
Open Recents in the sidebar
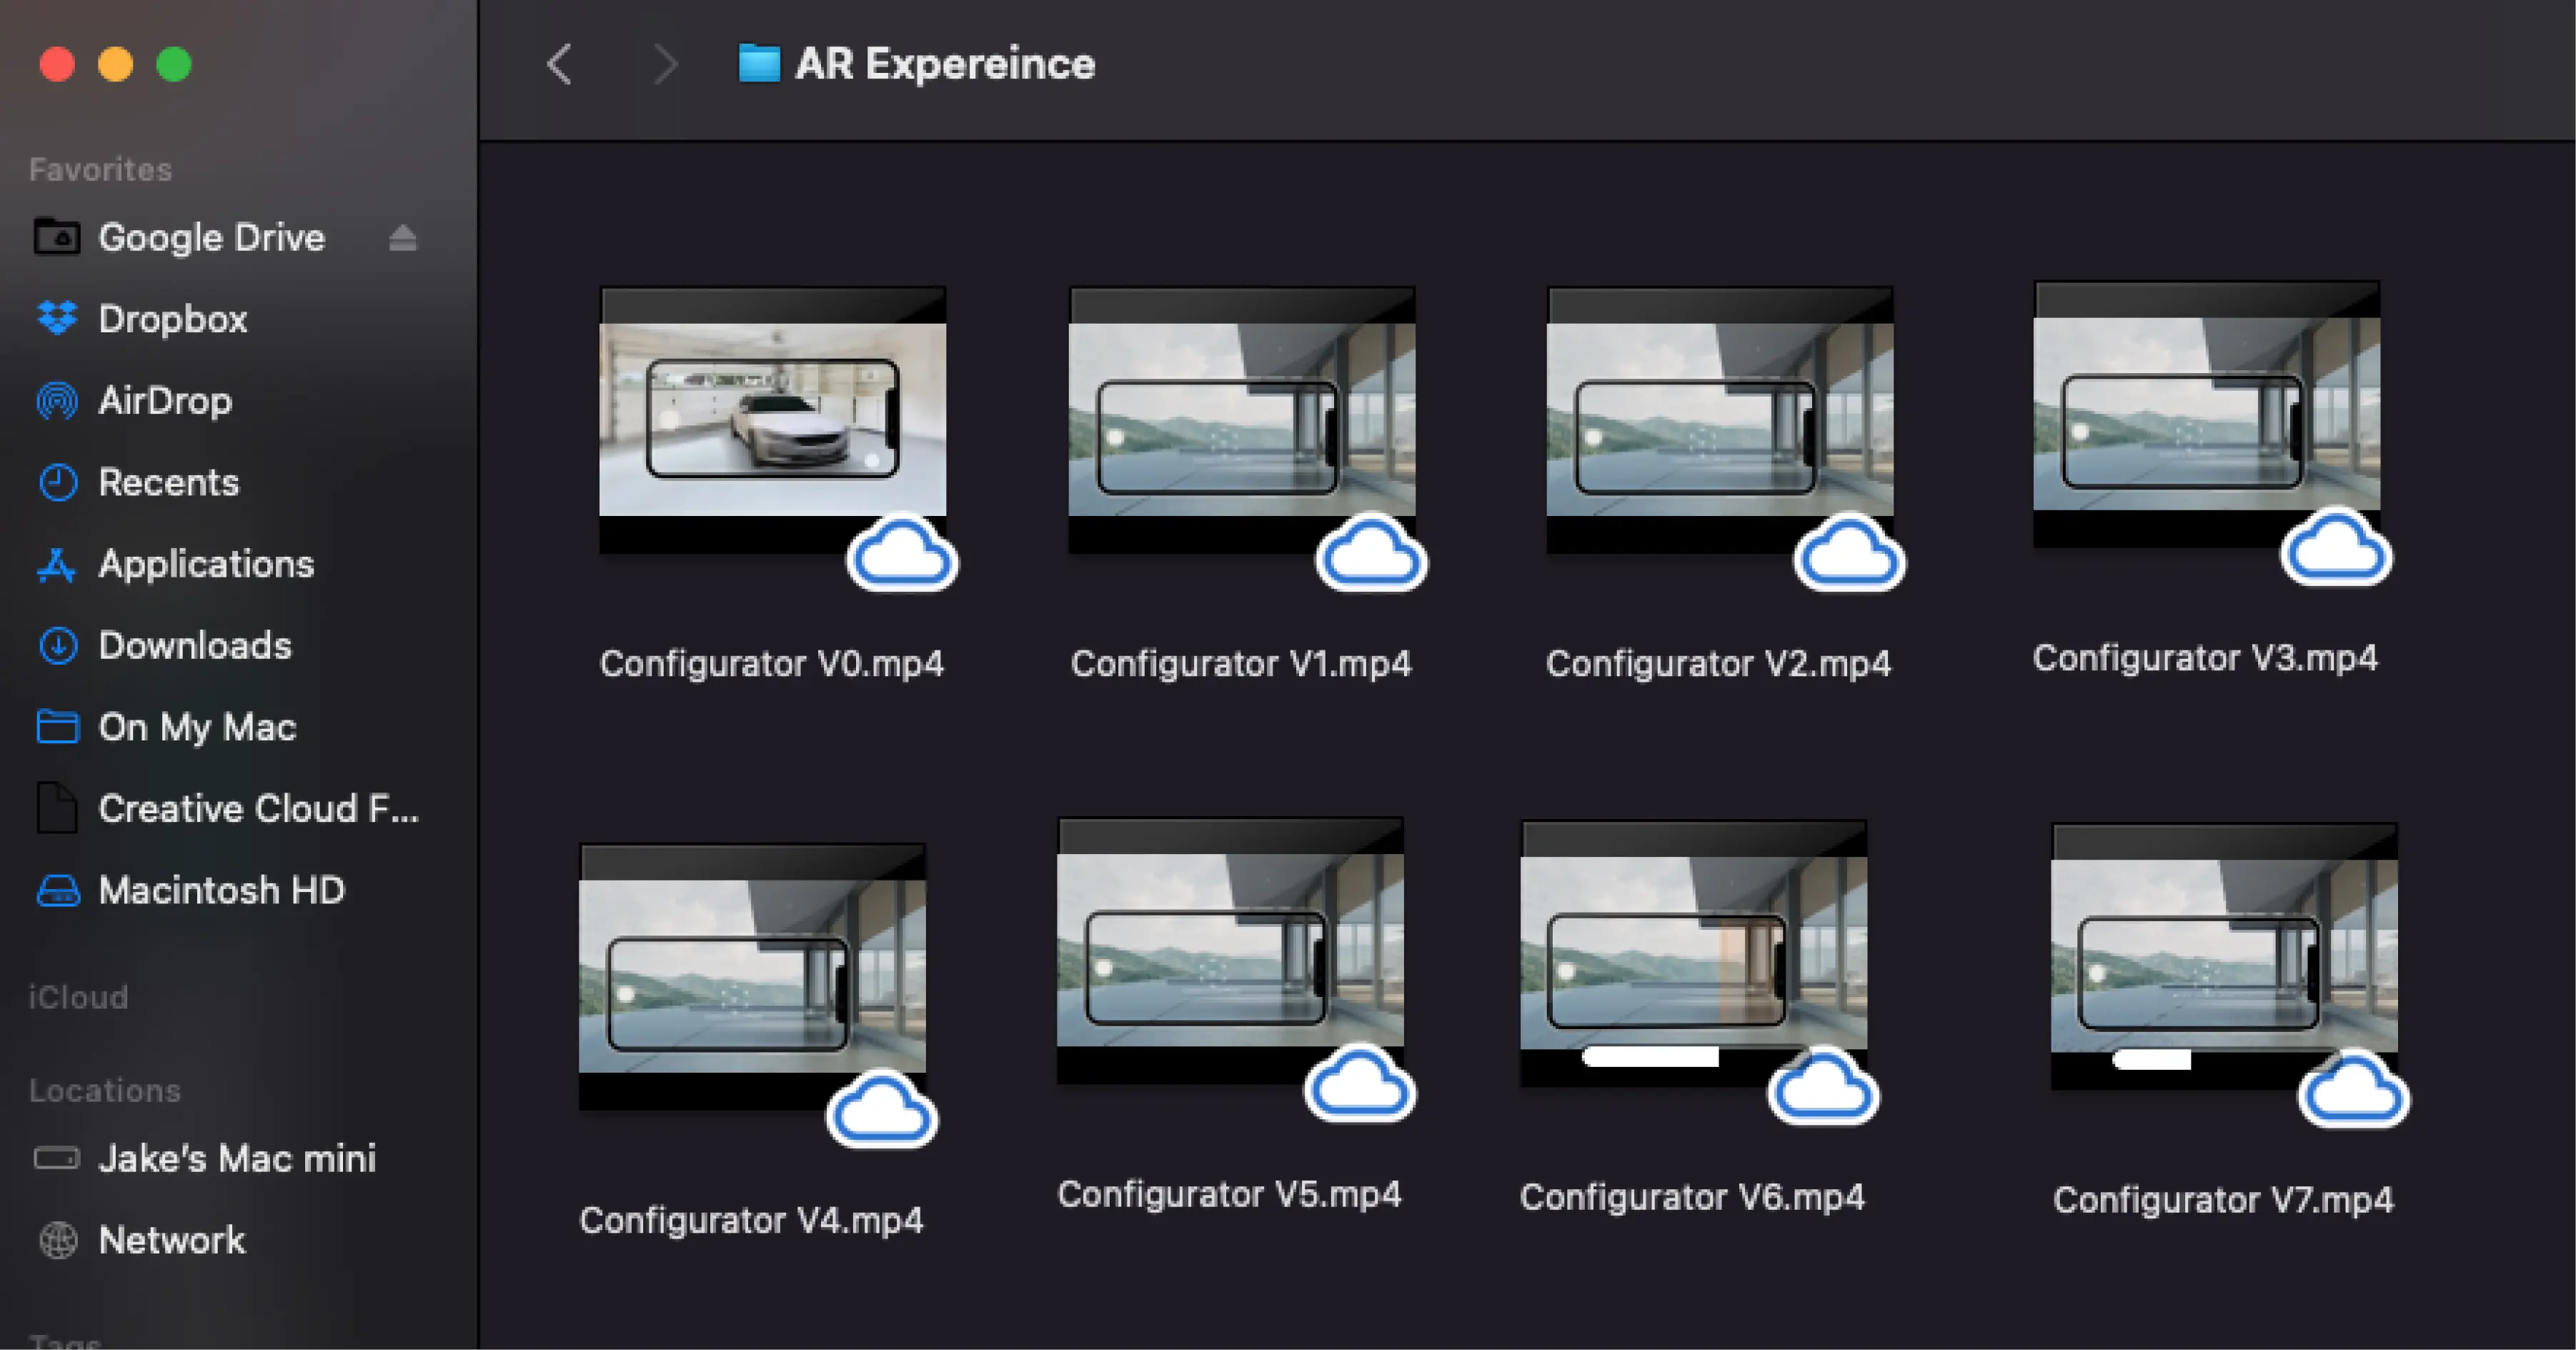(168, 483)
